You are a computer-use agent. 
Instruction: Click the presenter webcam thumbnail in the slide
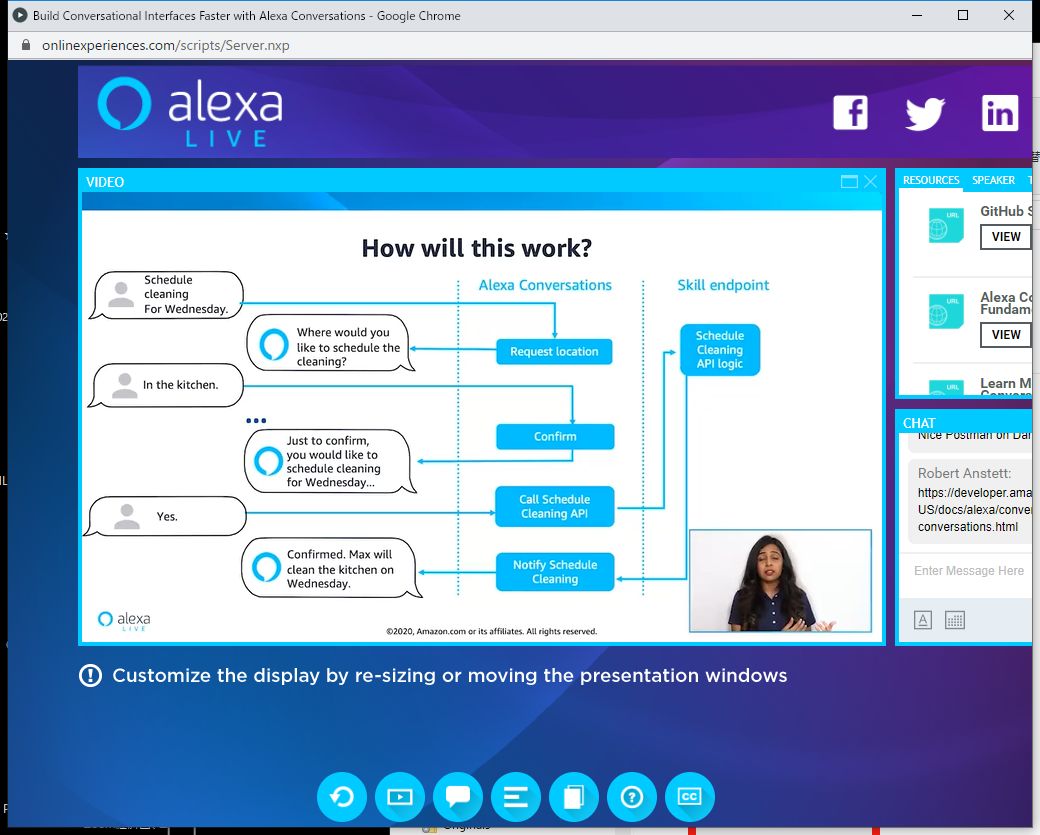pos(780,581)
